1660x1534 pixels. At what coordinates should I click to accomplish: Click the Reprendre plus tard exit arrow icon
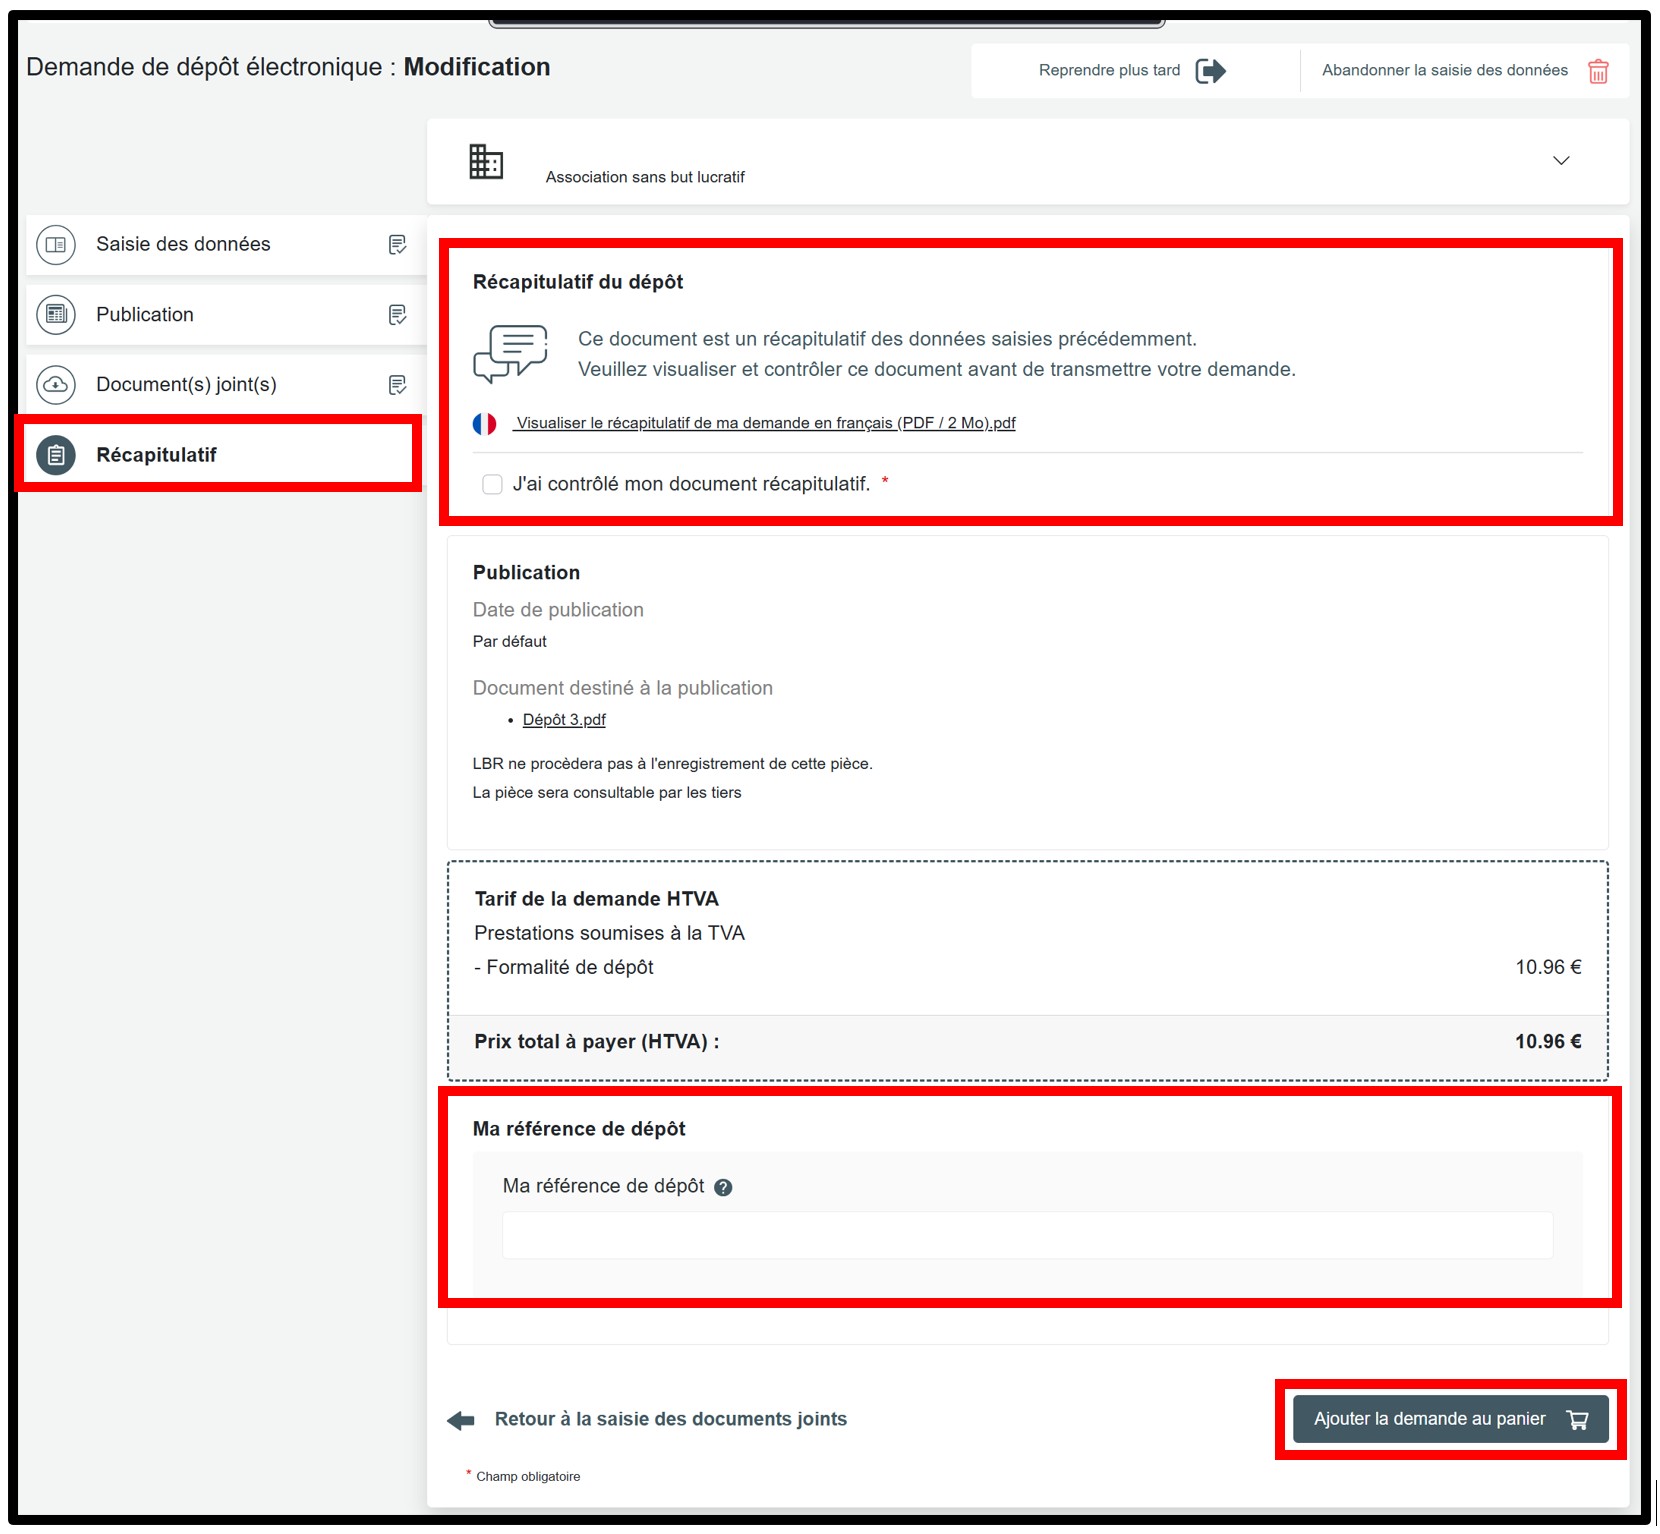(1210, 71)
